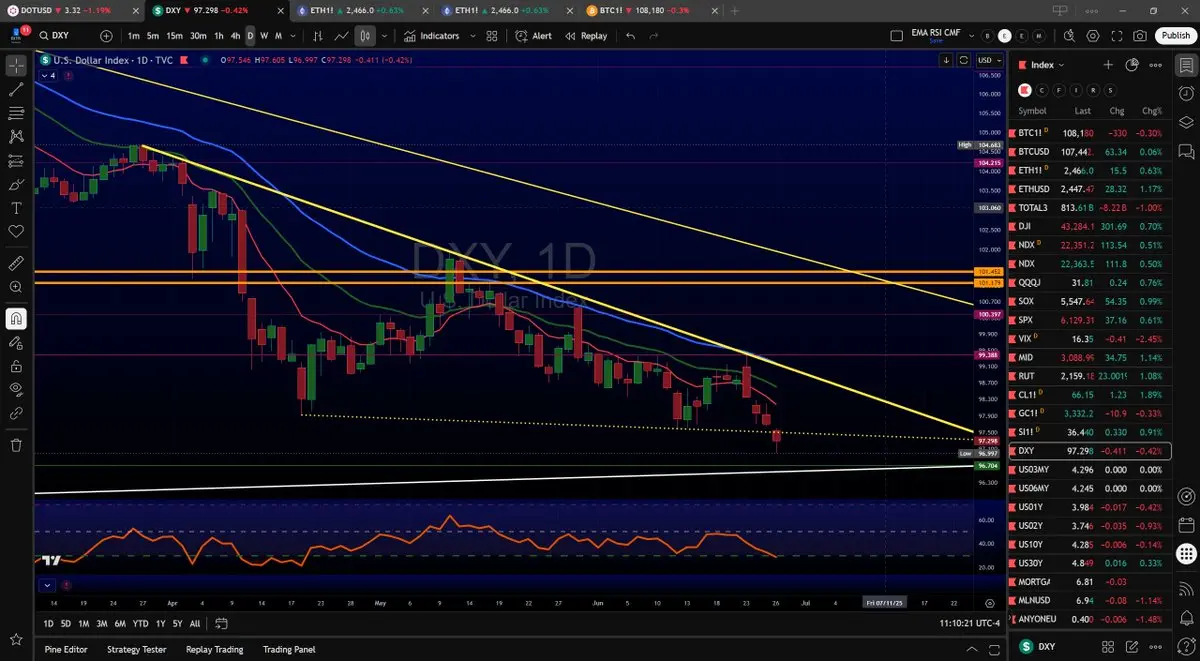This screenshot has width=1200, height=661.
Task: Open watchlist more options menu
Action: coord(1156,65)
